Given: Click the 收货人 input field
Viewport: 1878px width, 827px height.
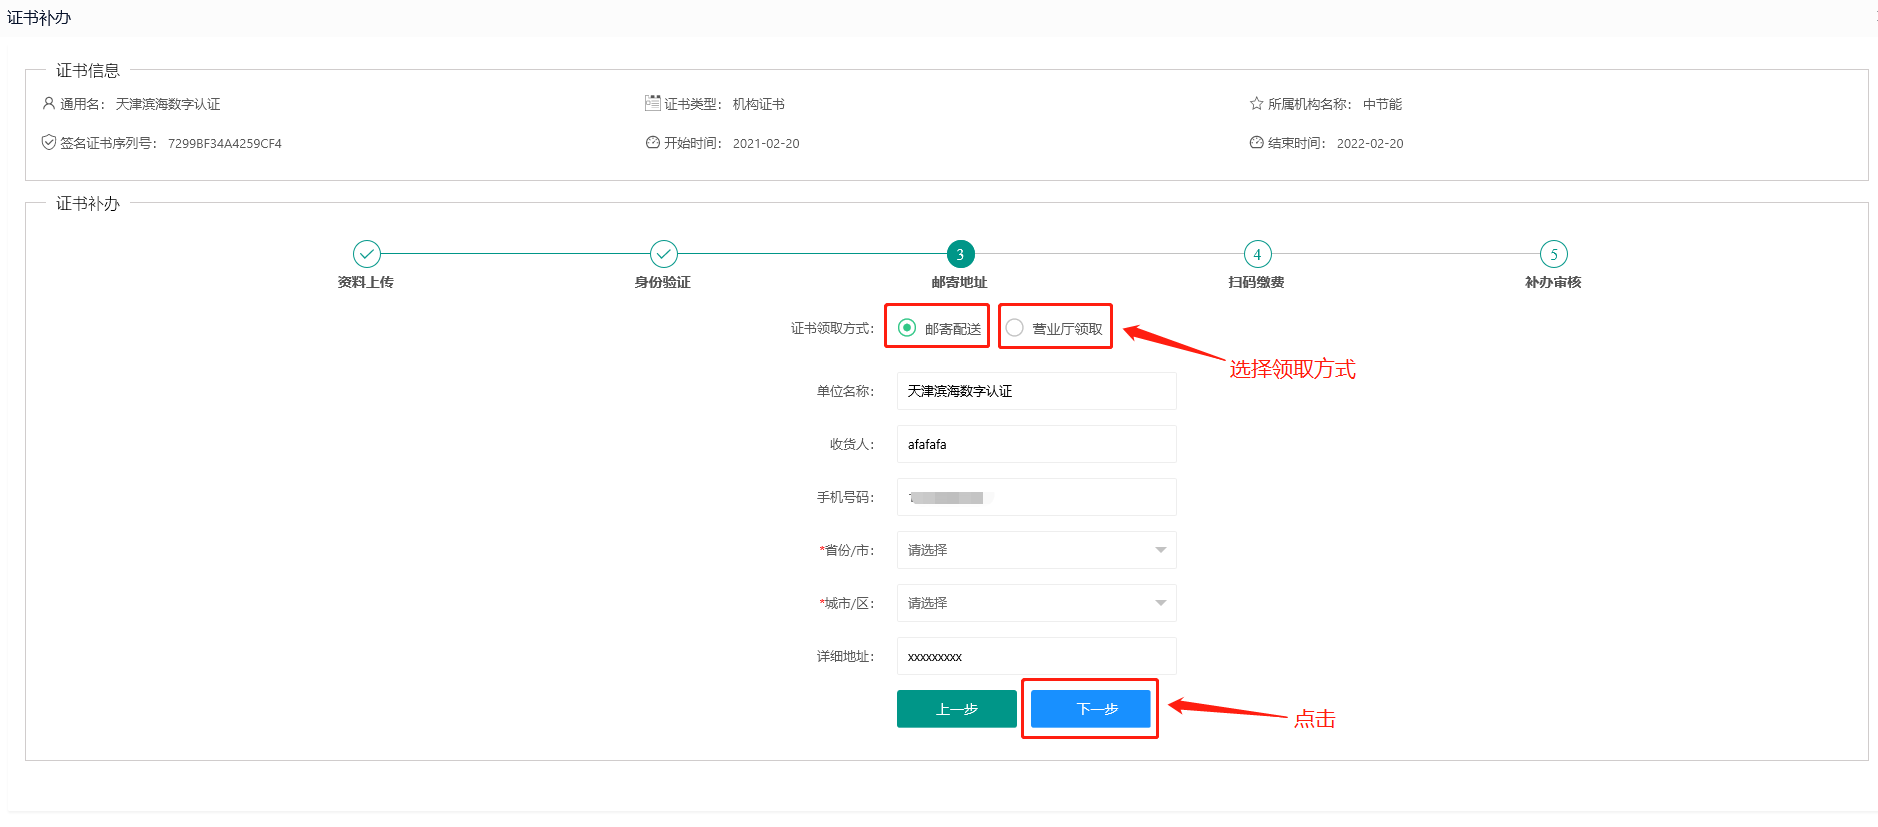Looking at the screenshot, I should point(1036,444).
